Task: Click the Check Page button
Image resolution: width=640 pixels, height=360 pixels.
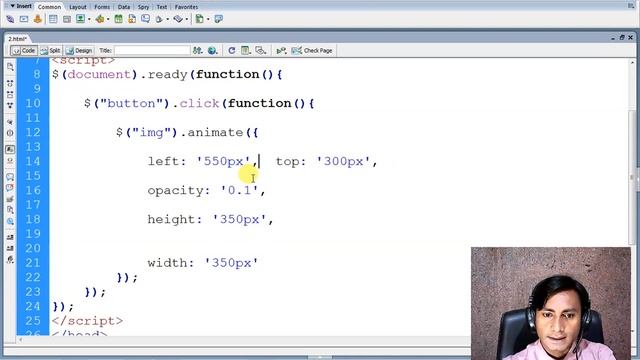Action: pos(312,51)
